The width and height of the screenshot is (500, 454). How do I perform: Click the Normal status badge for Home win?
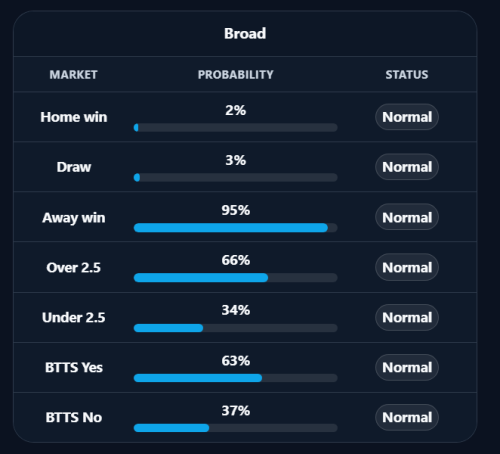tap(407, 117)
